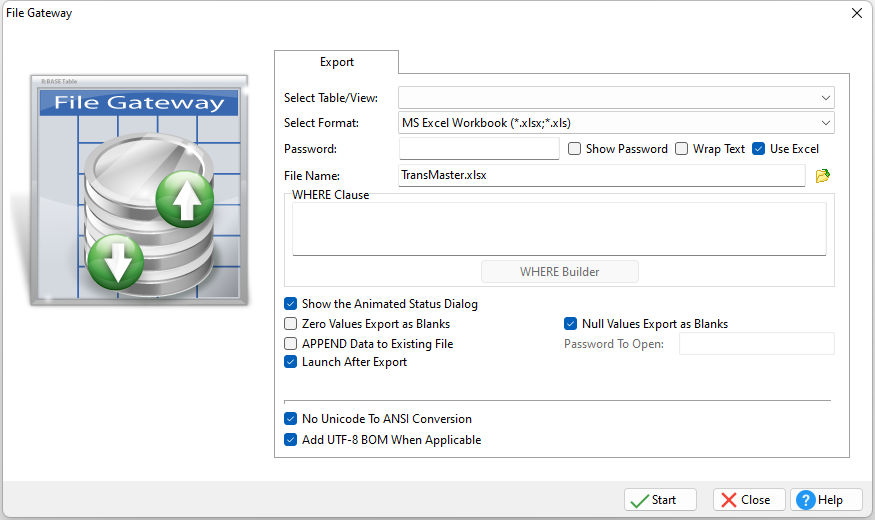
Task: Focus the Password input field
Action: (479, 148)
